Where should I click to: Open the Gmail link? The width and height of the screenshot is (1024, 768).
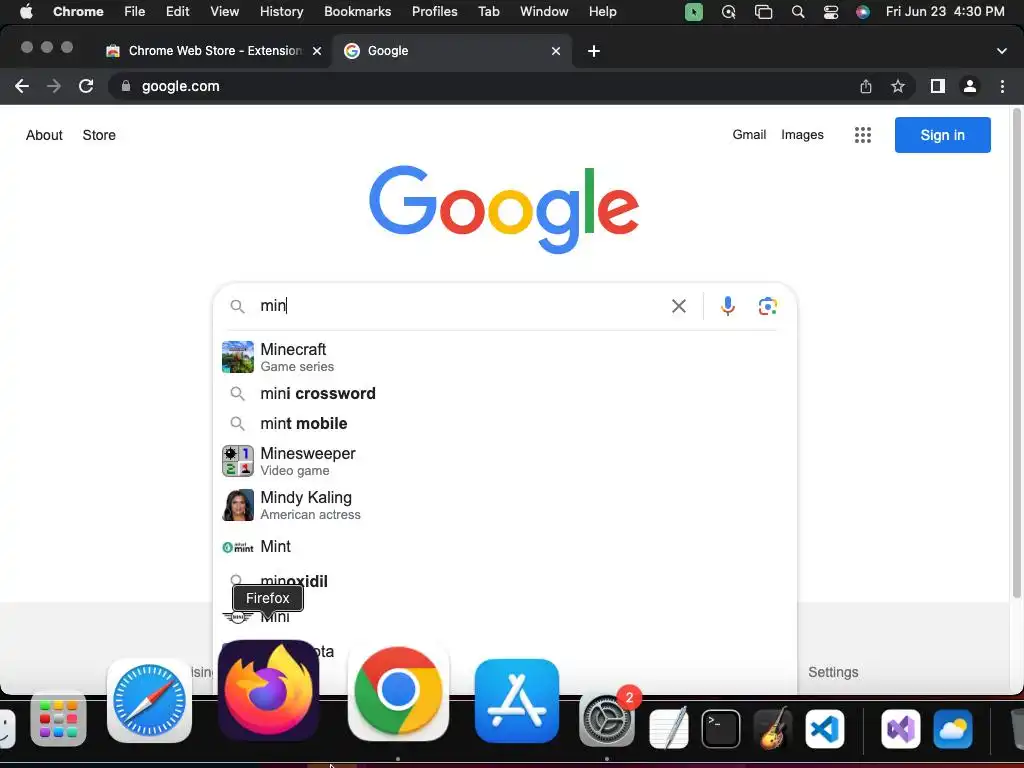[749, 135]
